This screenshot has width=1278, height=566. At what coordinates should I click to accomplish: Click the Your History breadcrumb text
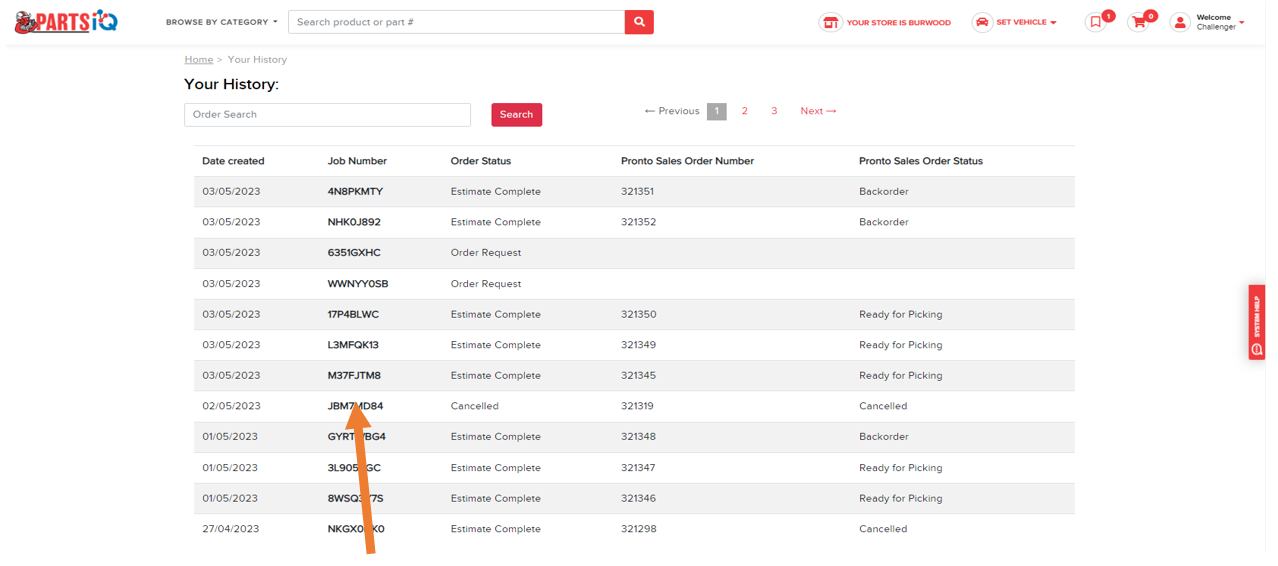257,59
